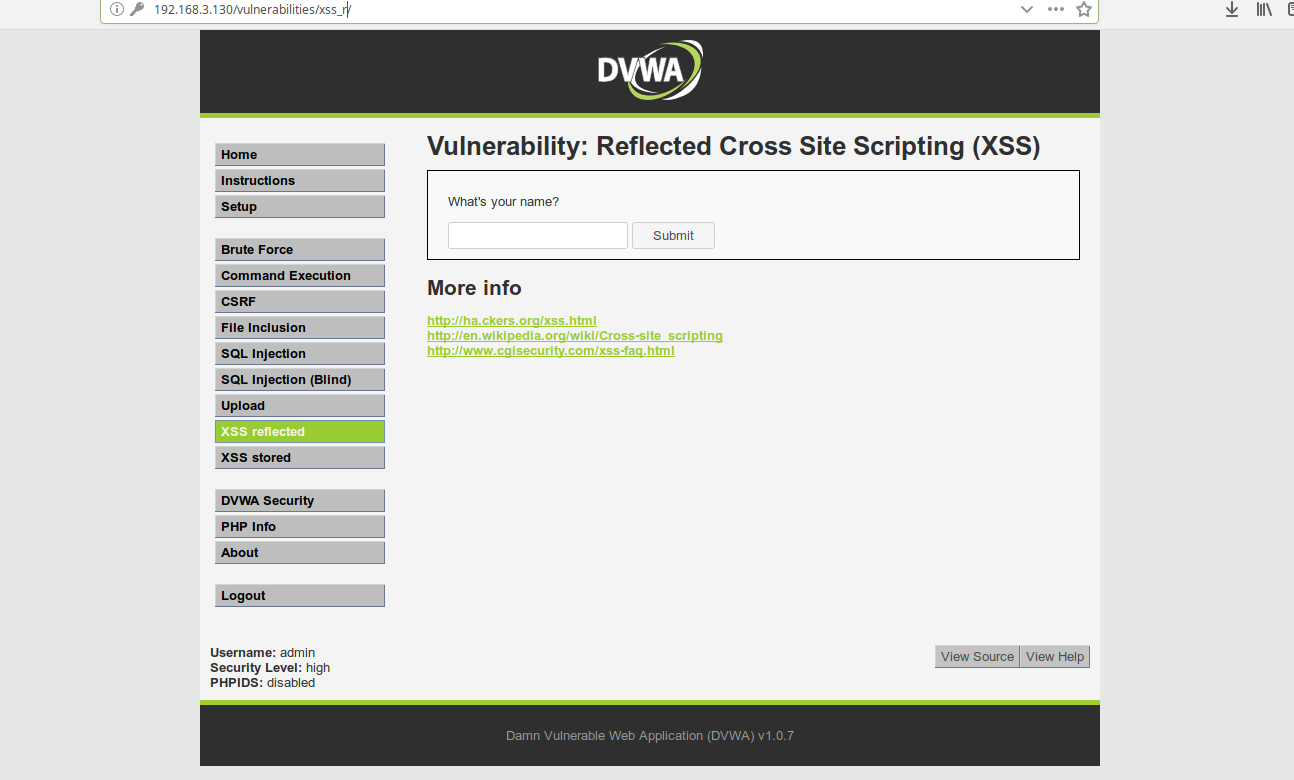Click the View Source button
Screen dimensions: 1294x780
(977, 657)
